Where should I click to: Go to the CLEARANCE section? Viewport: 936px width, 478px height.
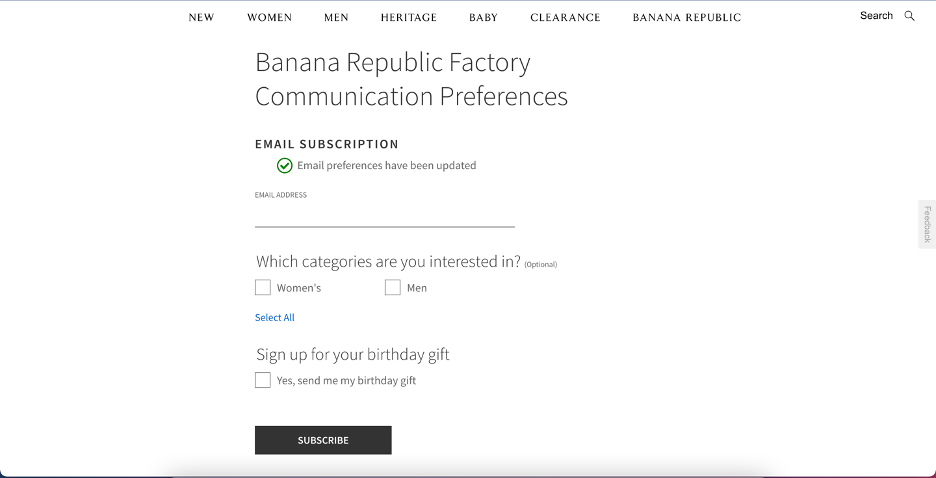click(x=565, y=17)
